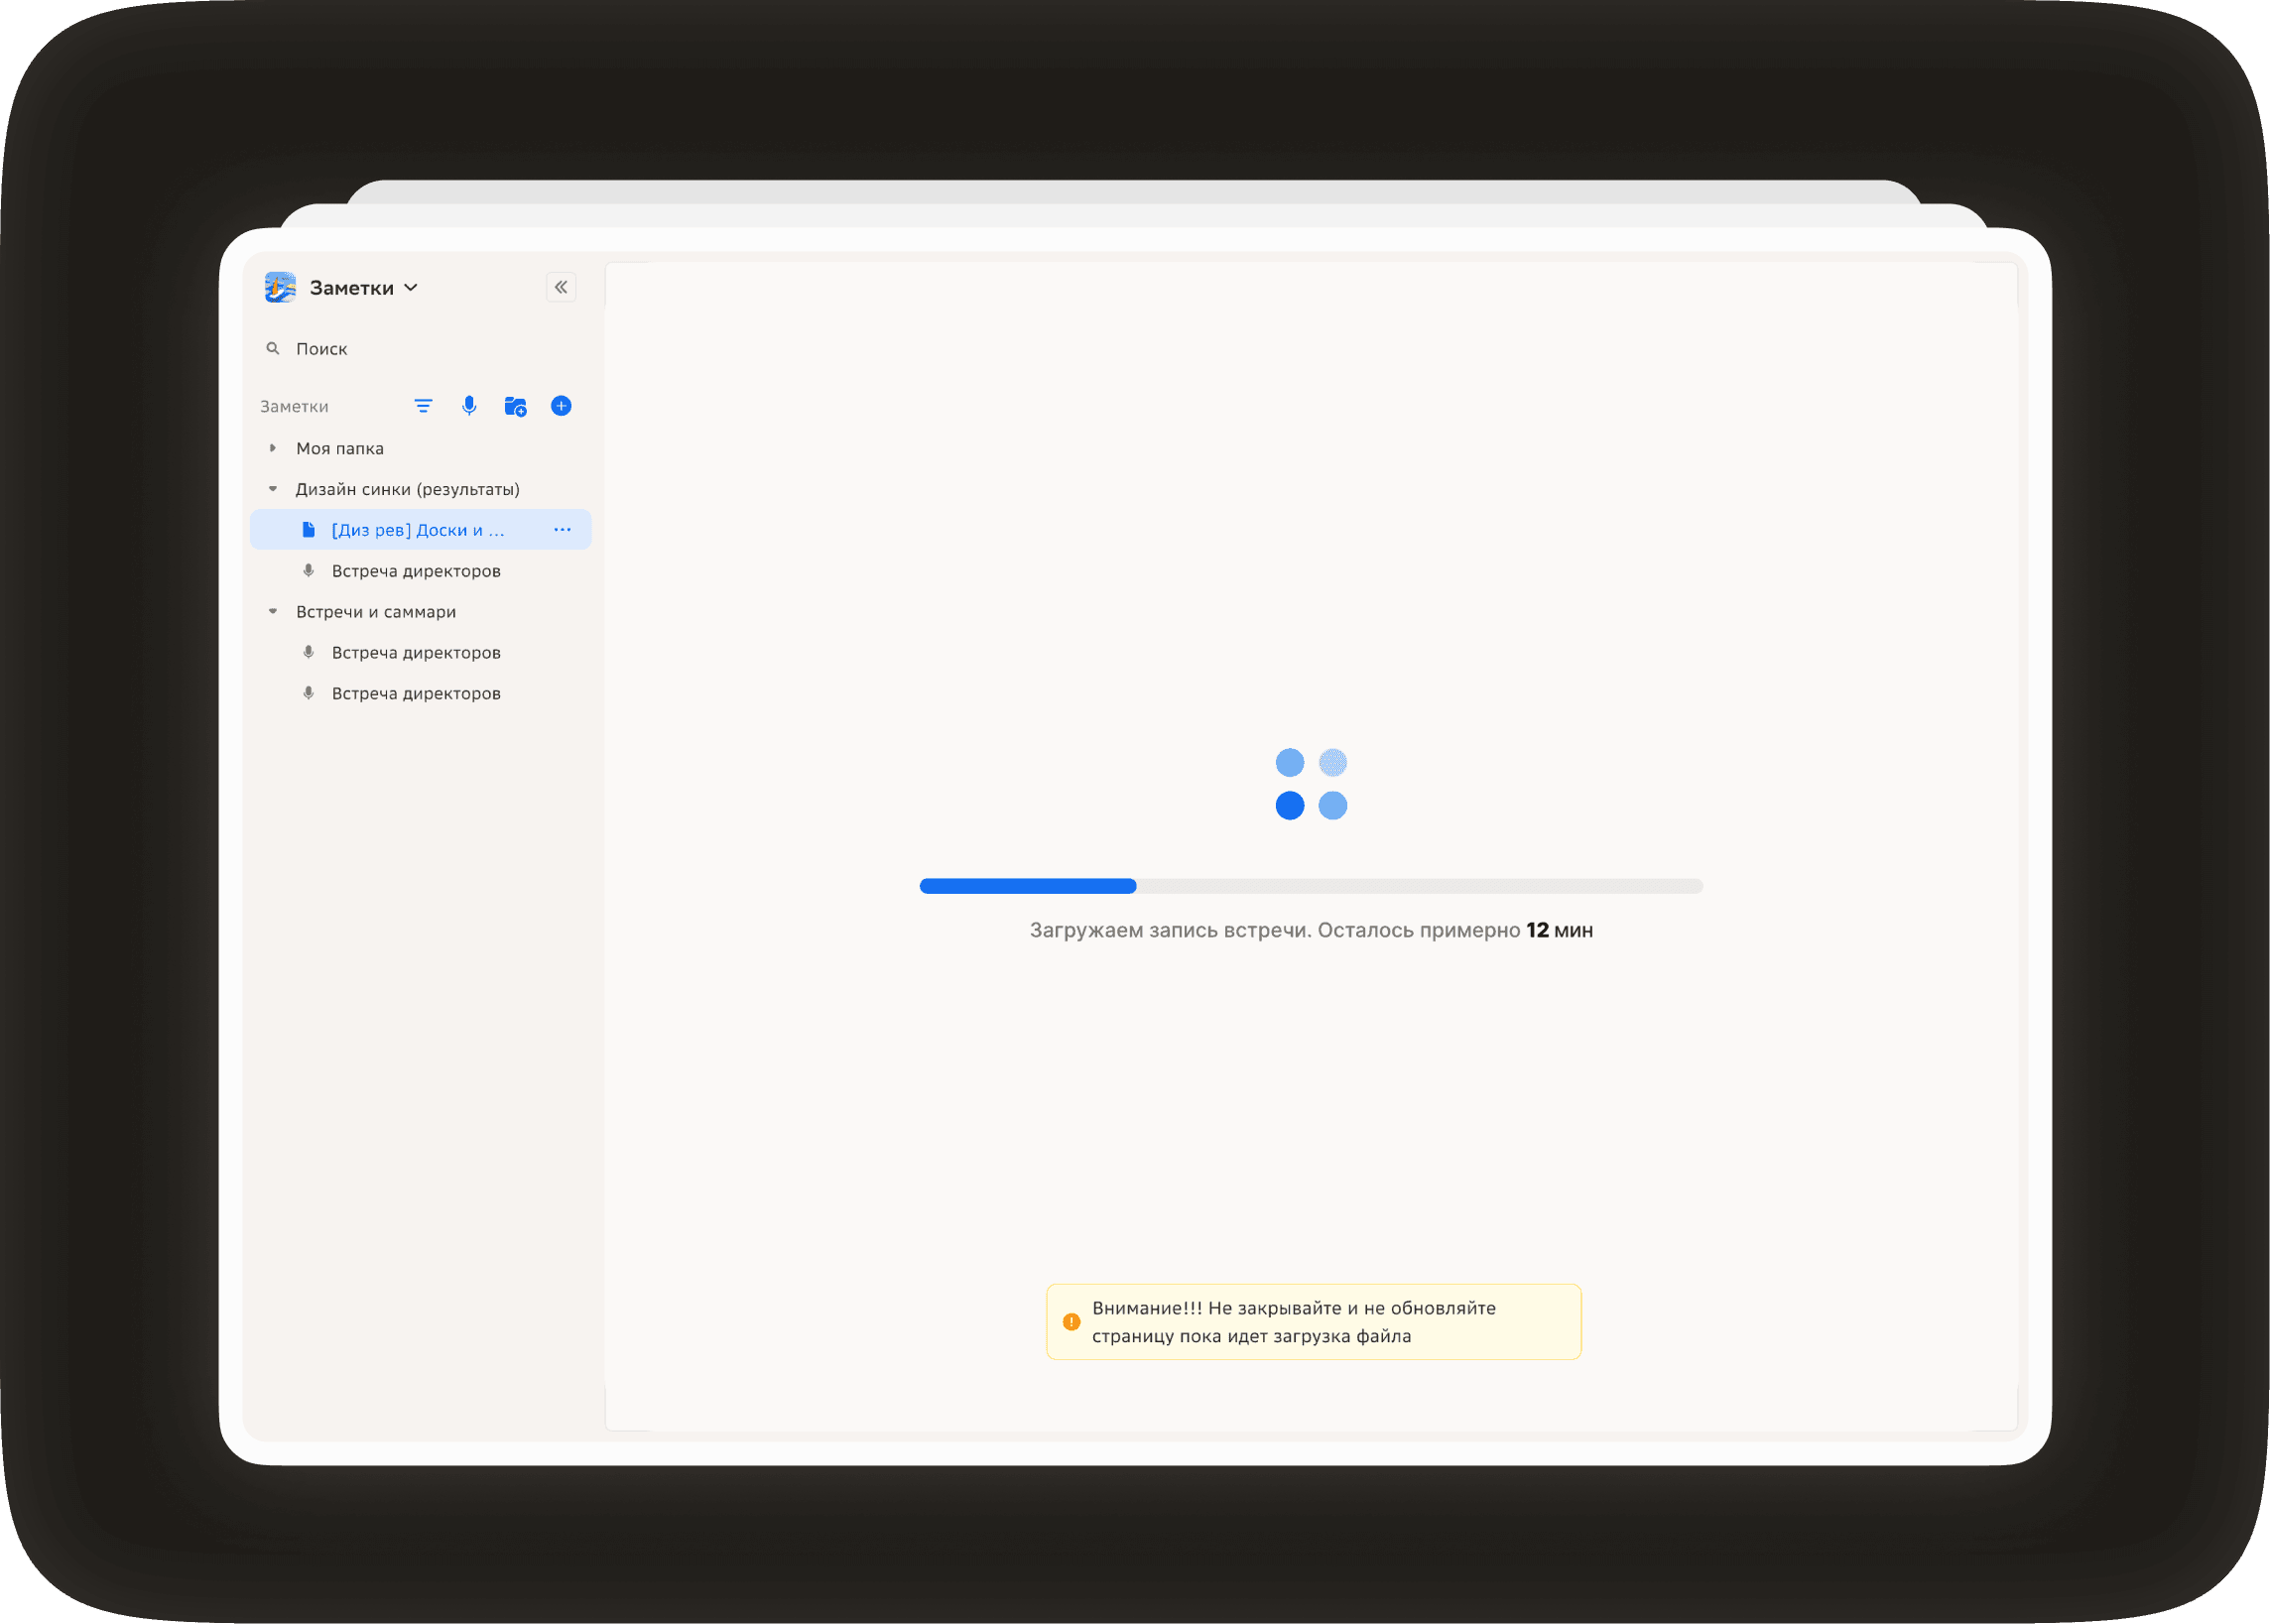2270x1624 pixels.
Task: Start a recording with the microphone icon
Action: pyautogui.click(x=469, y=406)
